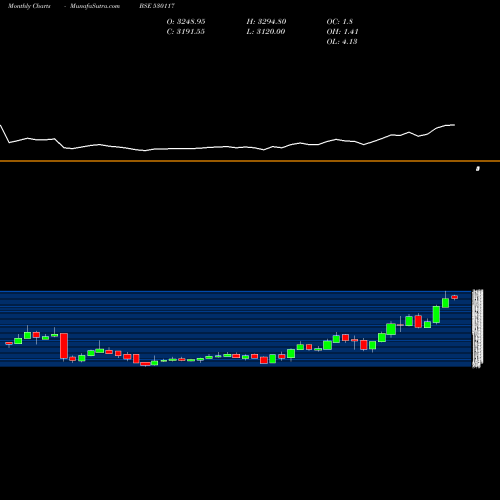This screenshot has width=500, height=500.
Task: Click the final small red candlestick
Action: click(x=454, y=297)
